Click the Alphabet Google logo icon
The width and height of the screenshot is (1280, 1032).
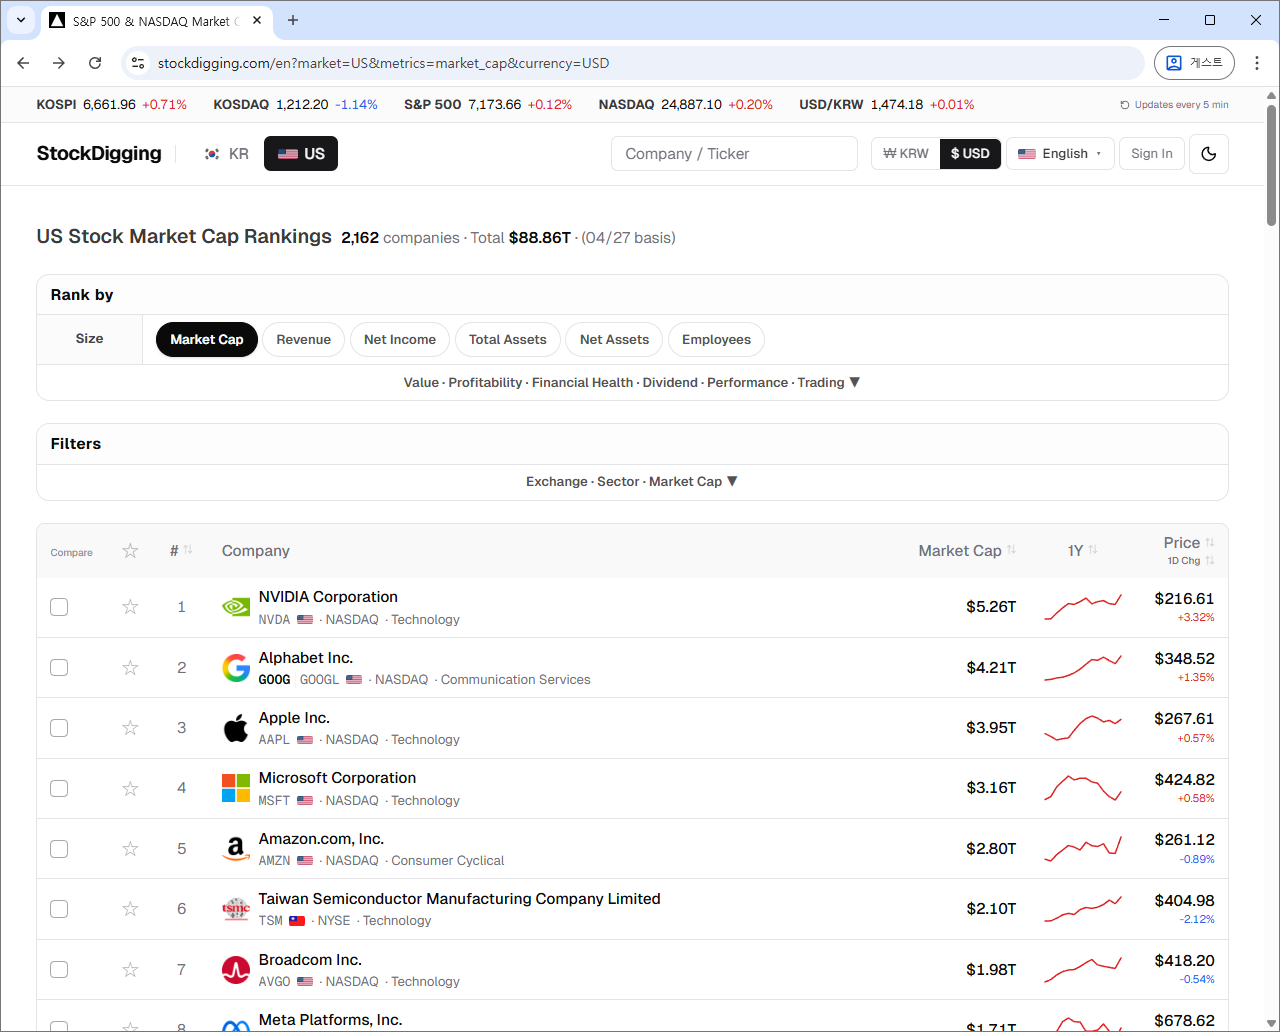[x=236, y=668]
